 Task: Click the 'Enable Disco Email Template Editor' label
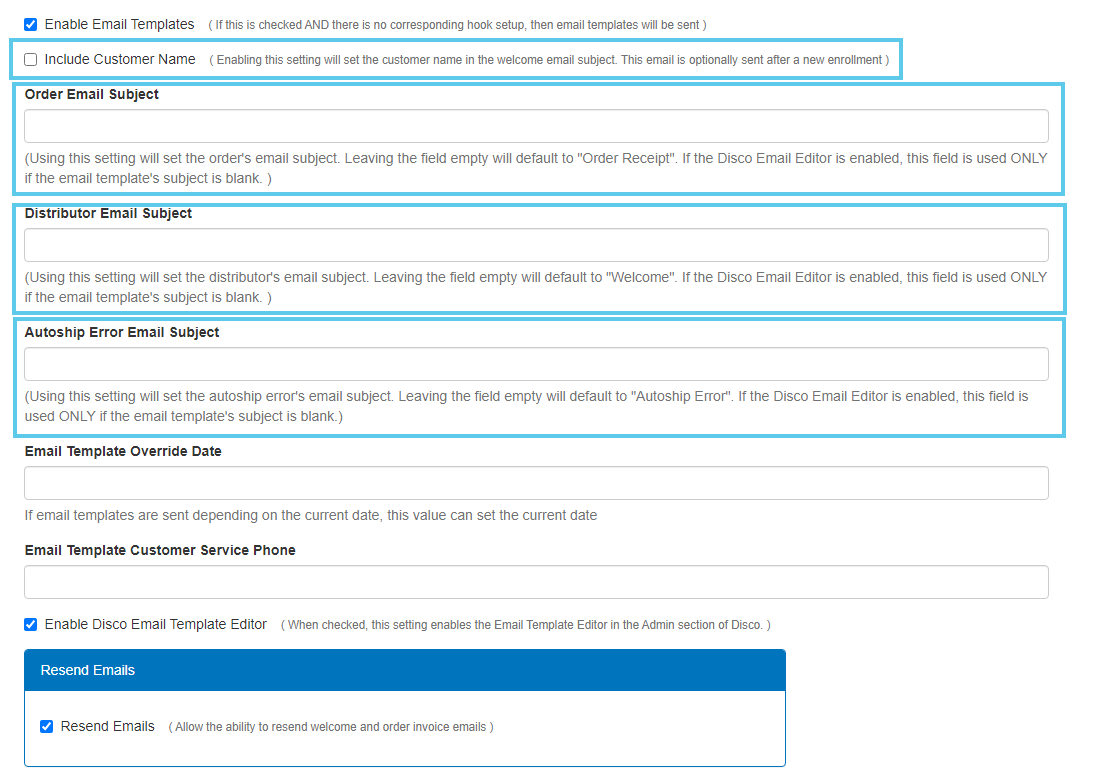[x=156, y=624]
